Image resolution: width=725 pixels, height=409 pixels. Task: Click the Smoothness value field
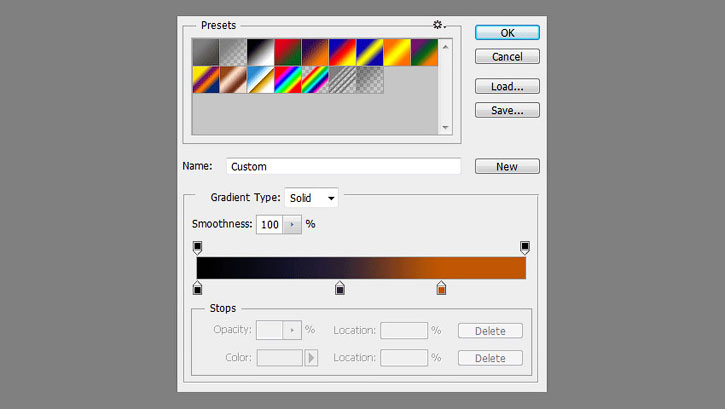coord(270,225)
